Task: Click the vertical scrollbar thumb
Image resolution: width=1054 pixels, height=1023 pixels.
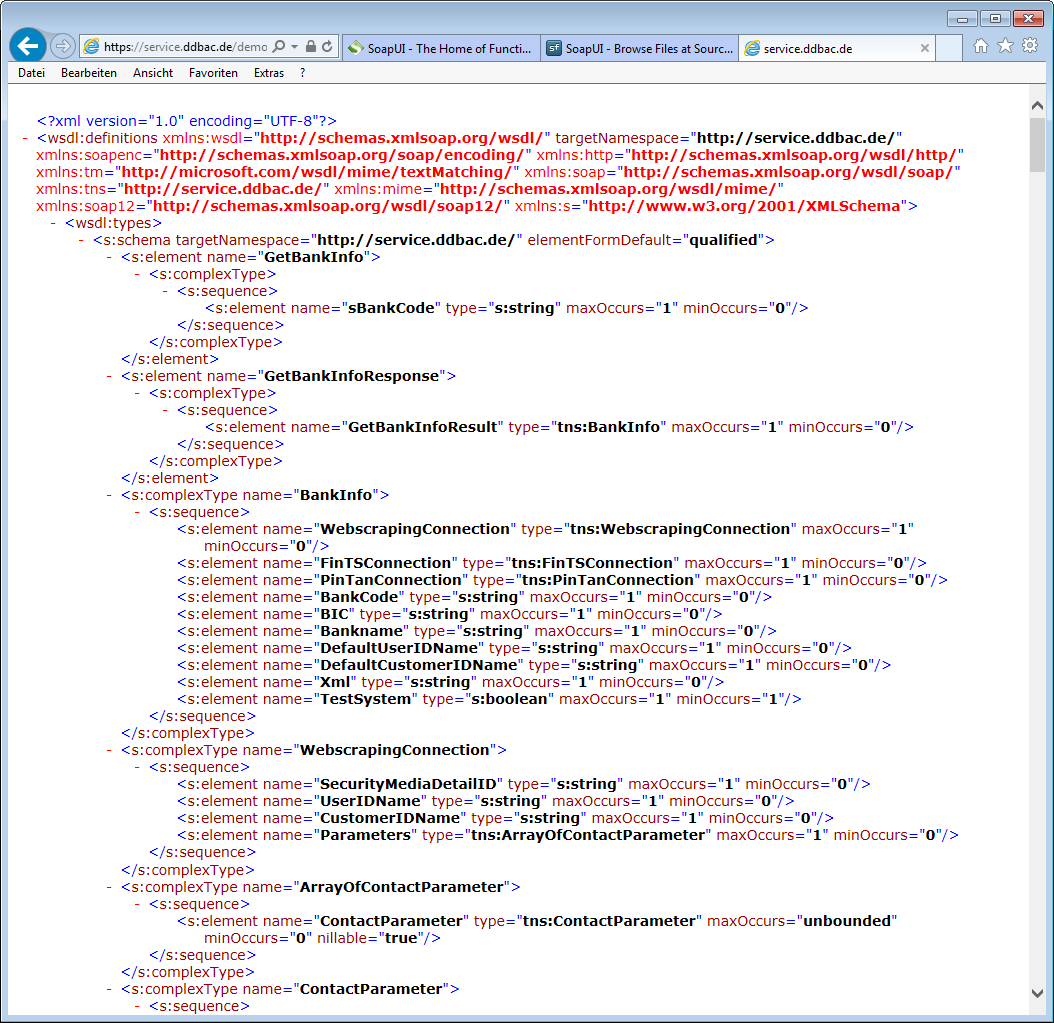Action: click(1037, 145)
